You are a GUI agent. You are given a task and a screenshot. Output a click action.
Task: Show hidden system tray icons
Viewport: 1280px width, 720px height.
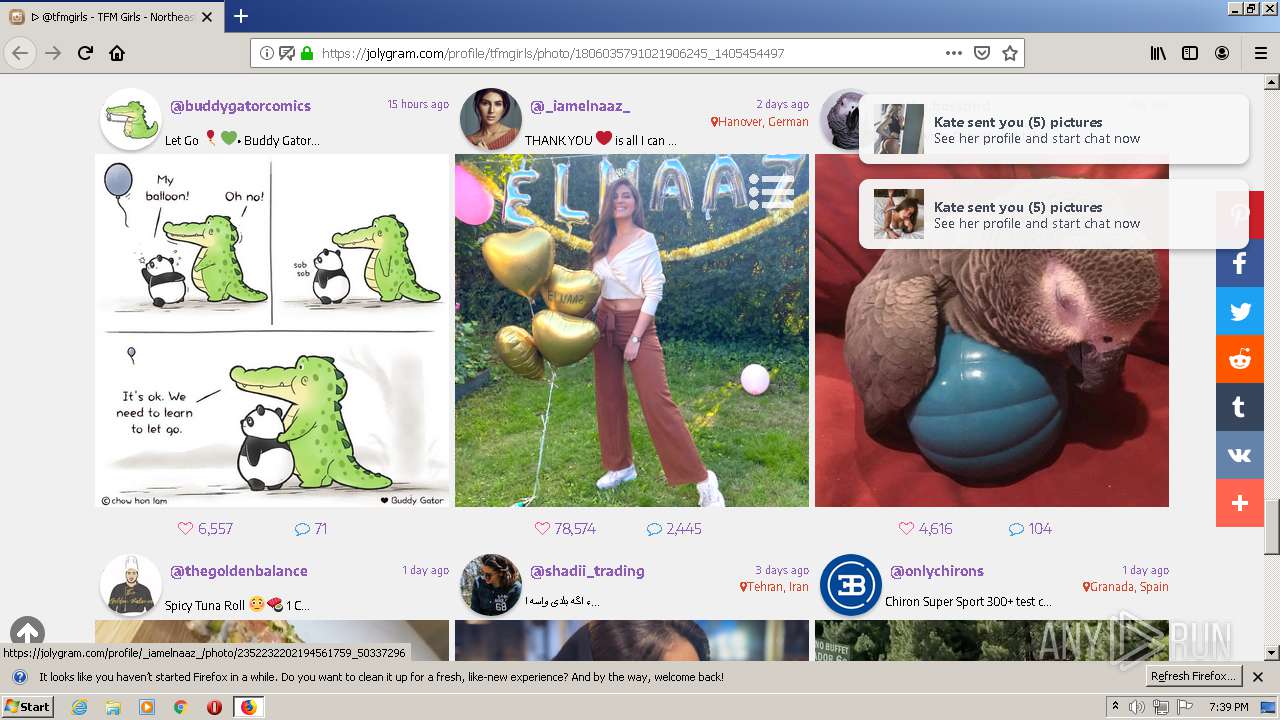[1115, 707]
